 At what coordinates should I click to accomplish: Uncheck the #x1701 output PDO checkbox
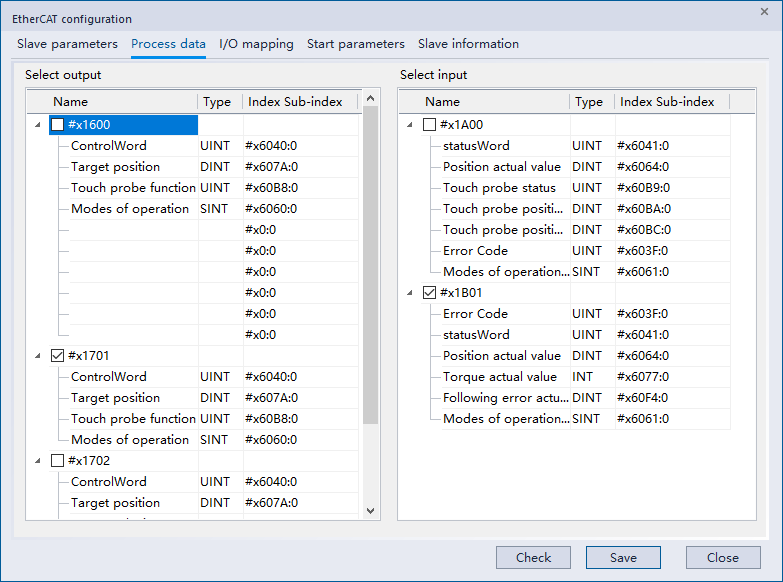(x=57, y=356)
